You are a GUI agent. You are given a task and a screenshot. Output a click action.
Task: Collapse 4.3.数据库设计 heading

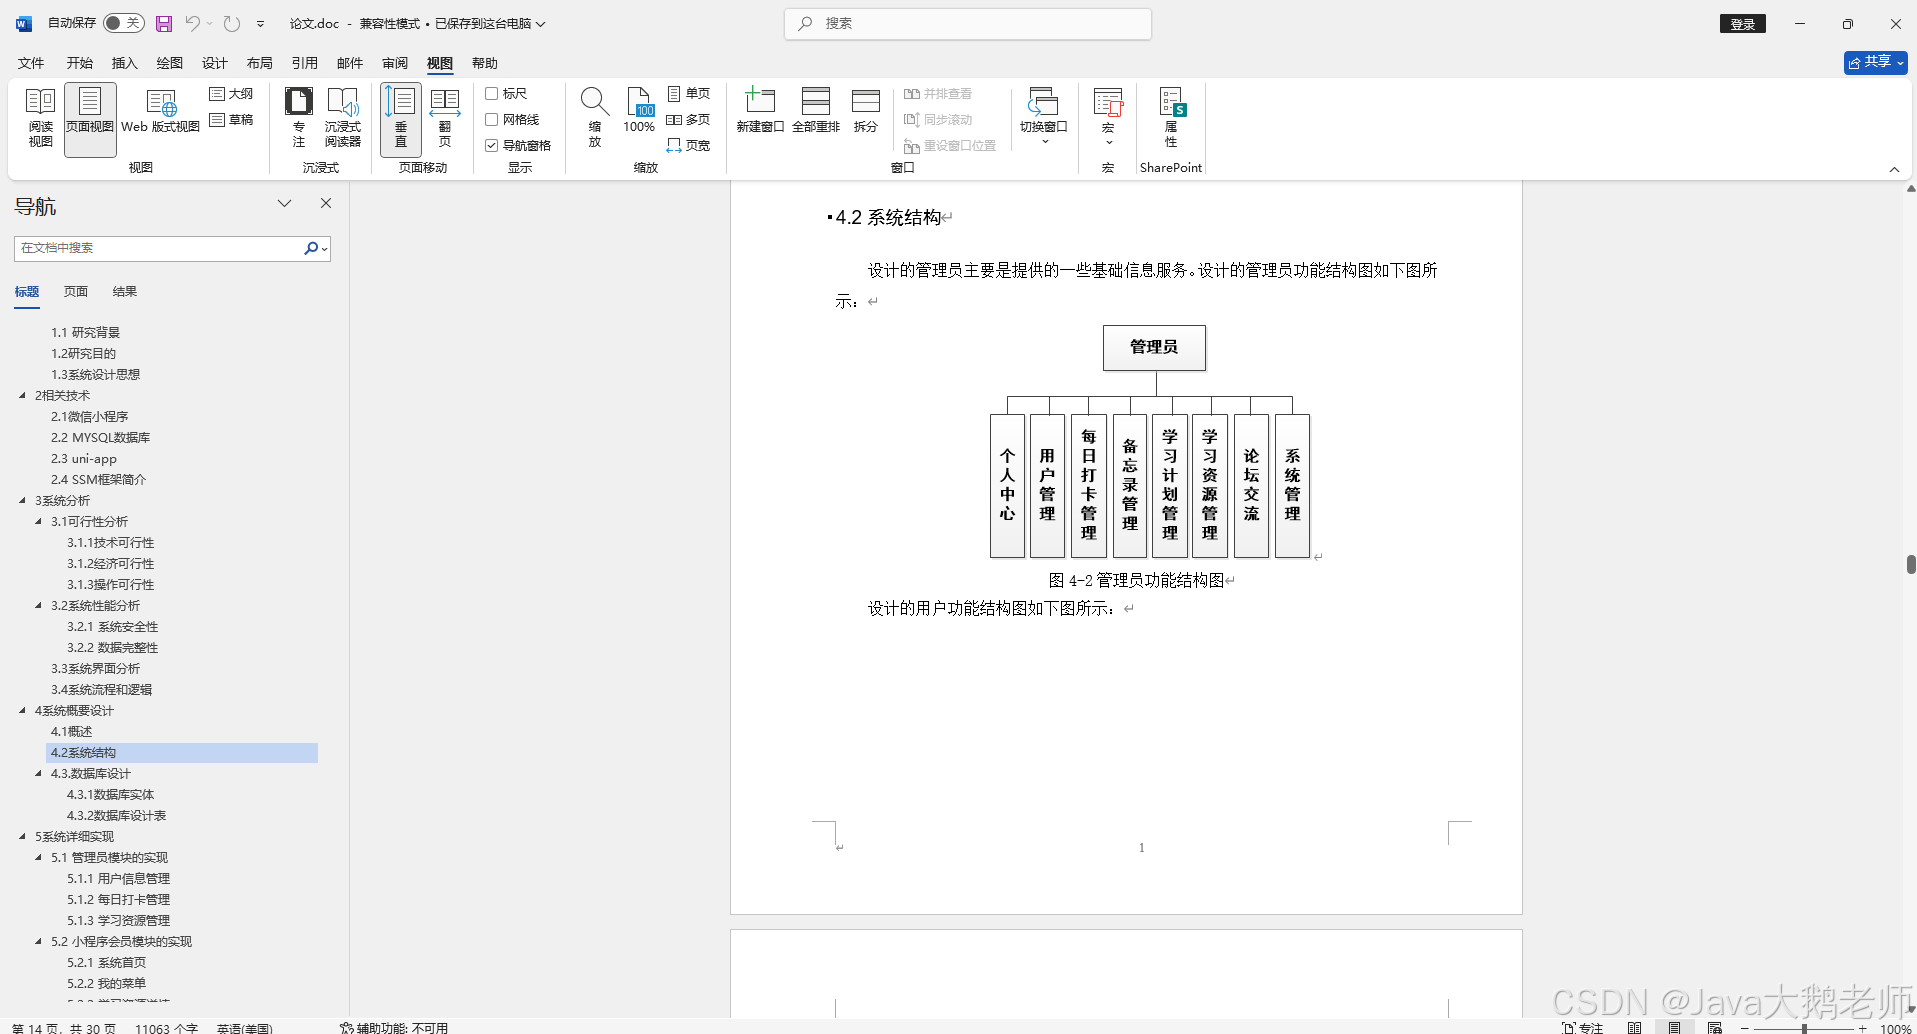(x=38, y=773)
